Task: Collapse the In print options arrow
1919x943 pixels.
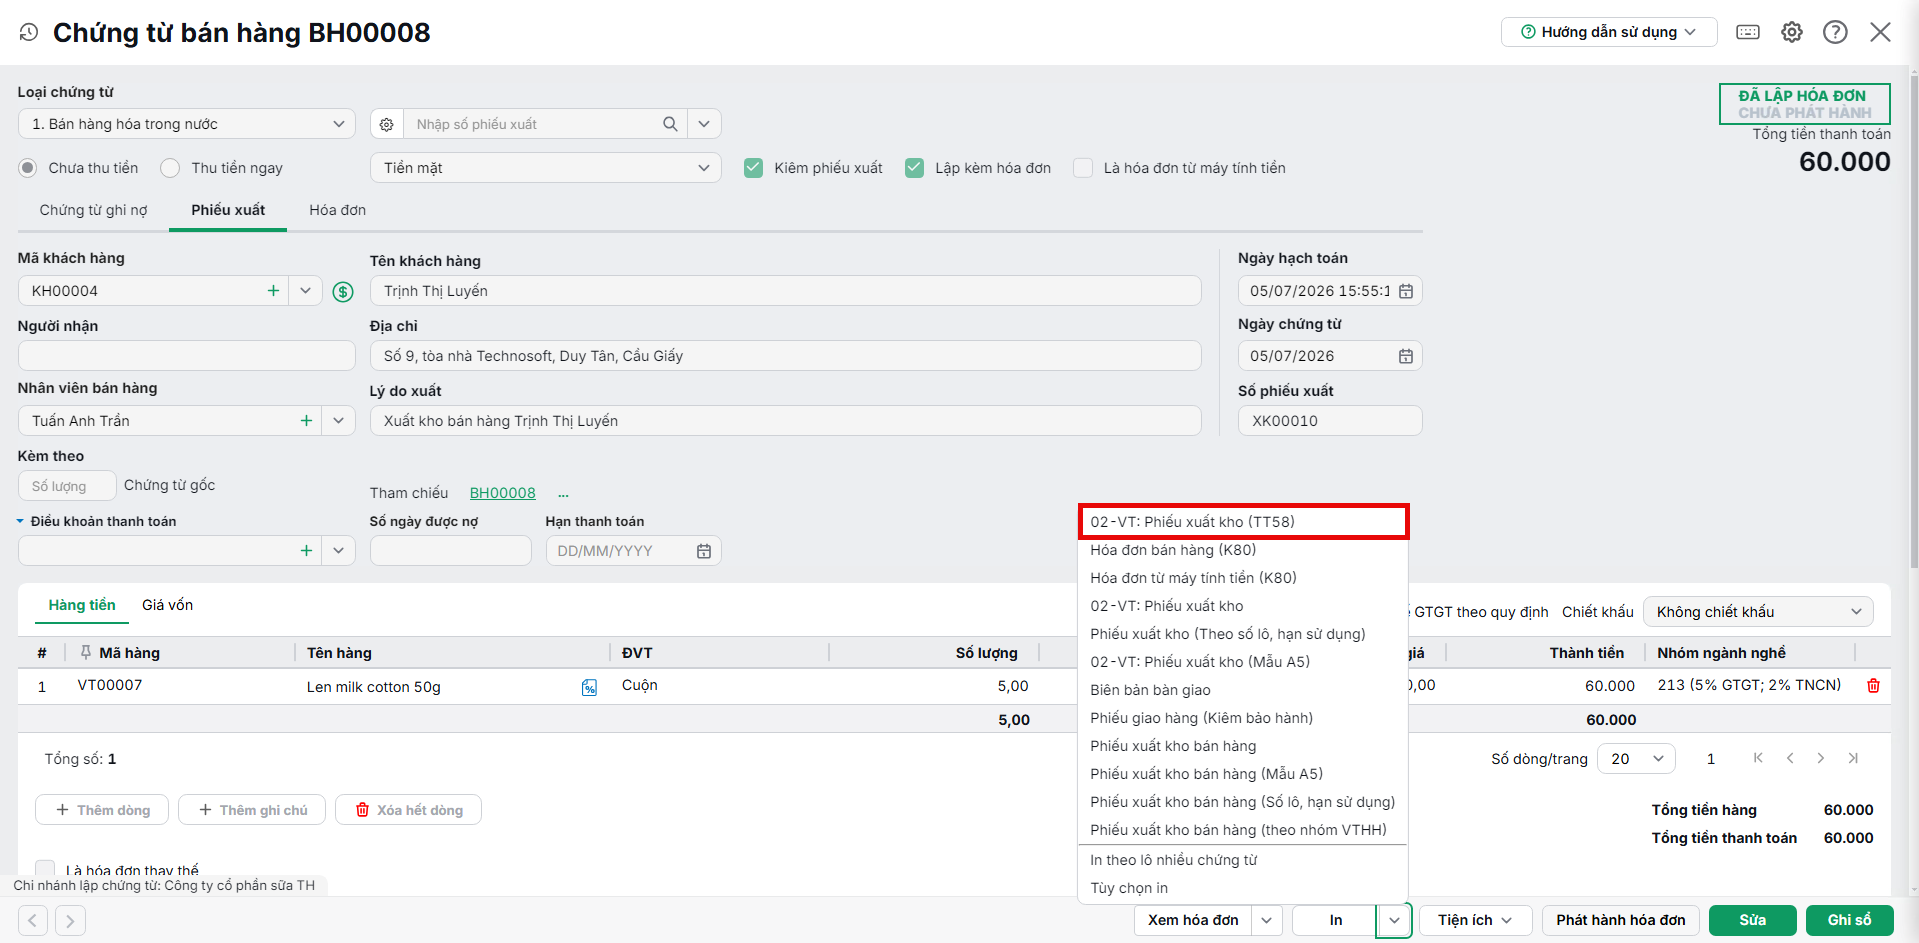Action: (1394, 920)
